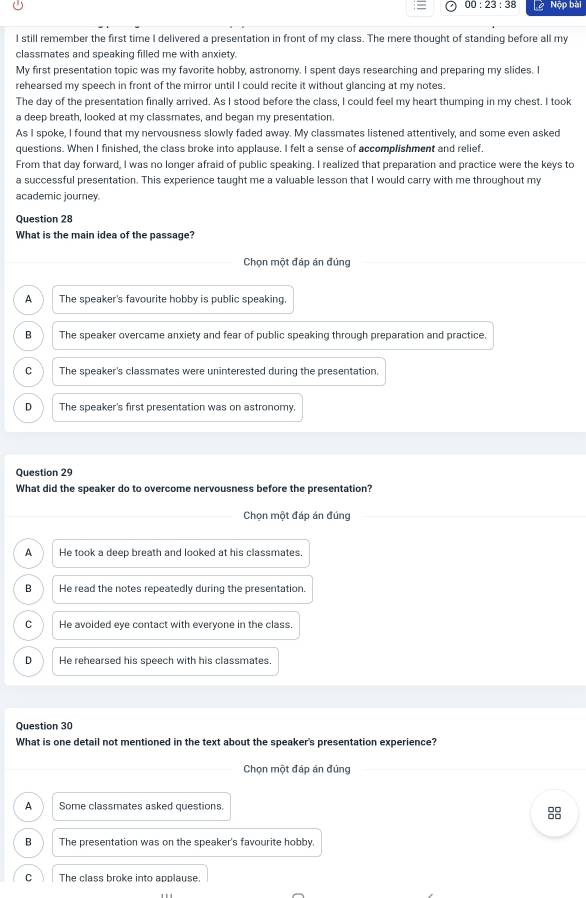Click 'The speaker overcame anxiety' answer text
The width and height of the screenshot is (586, 898).
tap(273, 335)
